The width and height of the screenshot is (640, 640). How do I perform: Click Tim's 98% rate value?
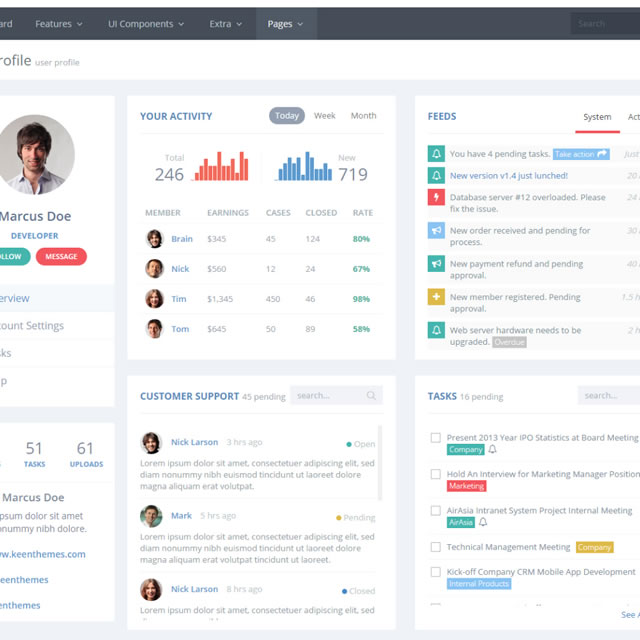click(x=361, y=299)
